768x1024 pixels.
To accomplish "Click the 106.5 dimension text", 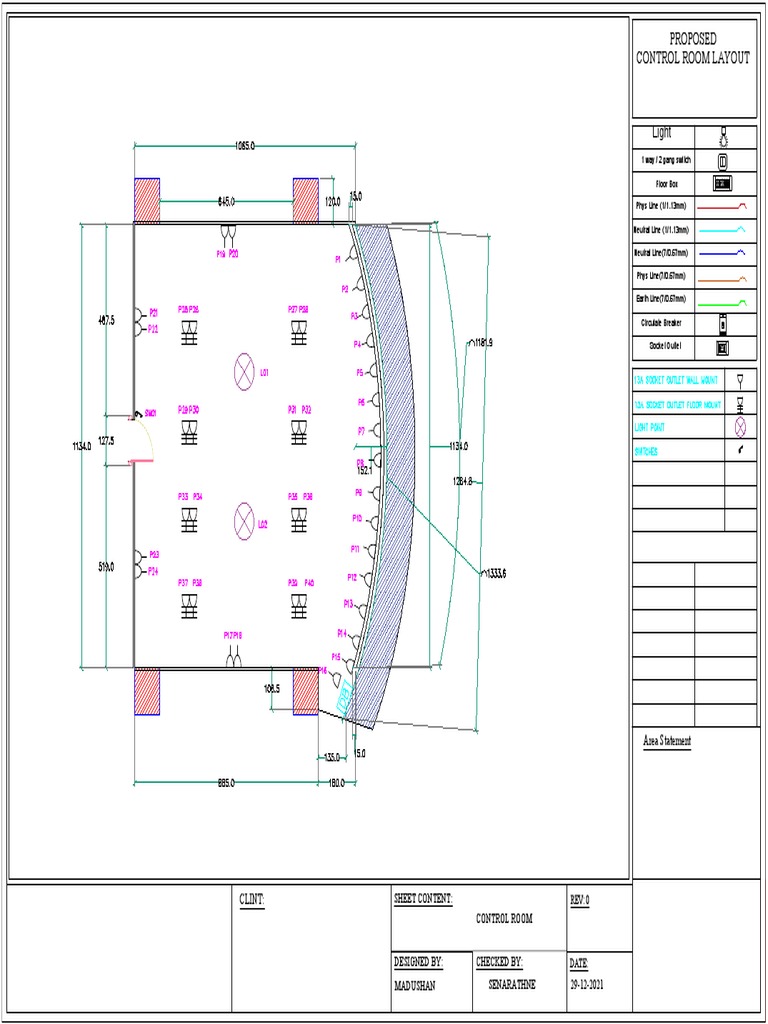I will (272, 687).
